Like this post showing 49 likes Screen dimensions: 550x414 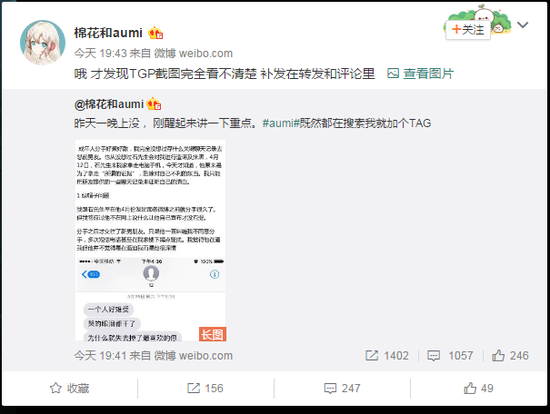[x=478, y=388]
